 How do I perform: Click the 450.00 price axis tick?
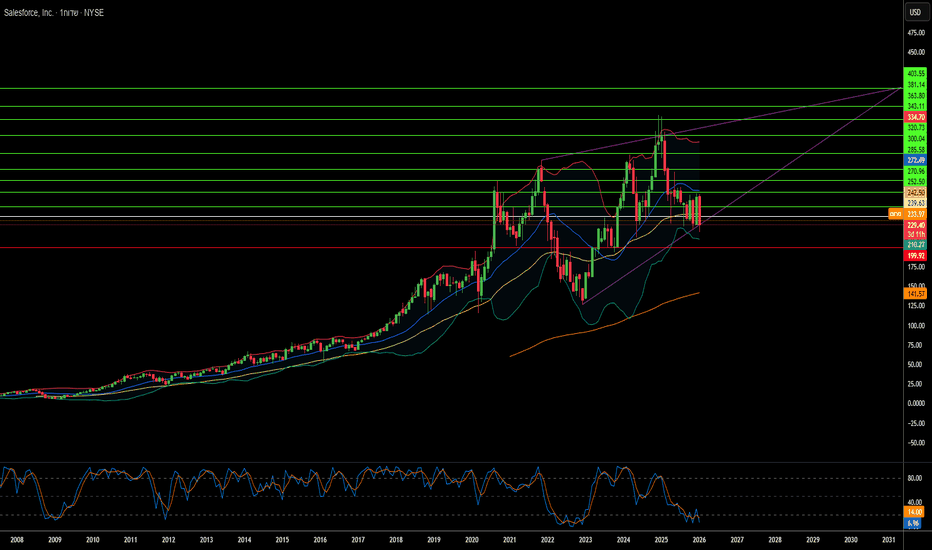pyautogui.click(x=916, y=52)
